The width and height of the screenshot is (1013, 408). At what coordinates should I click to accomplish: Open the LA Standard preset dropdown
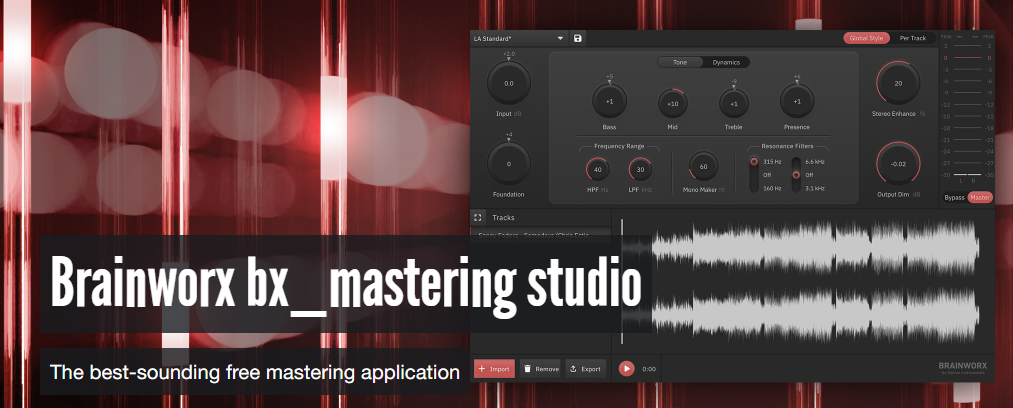point(519,38)
